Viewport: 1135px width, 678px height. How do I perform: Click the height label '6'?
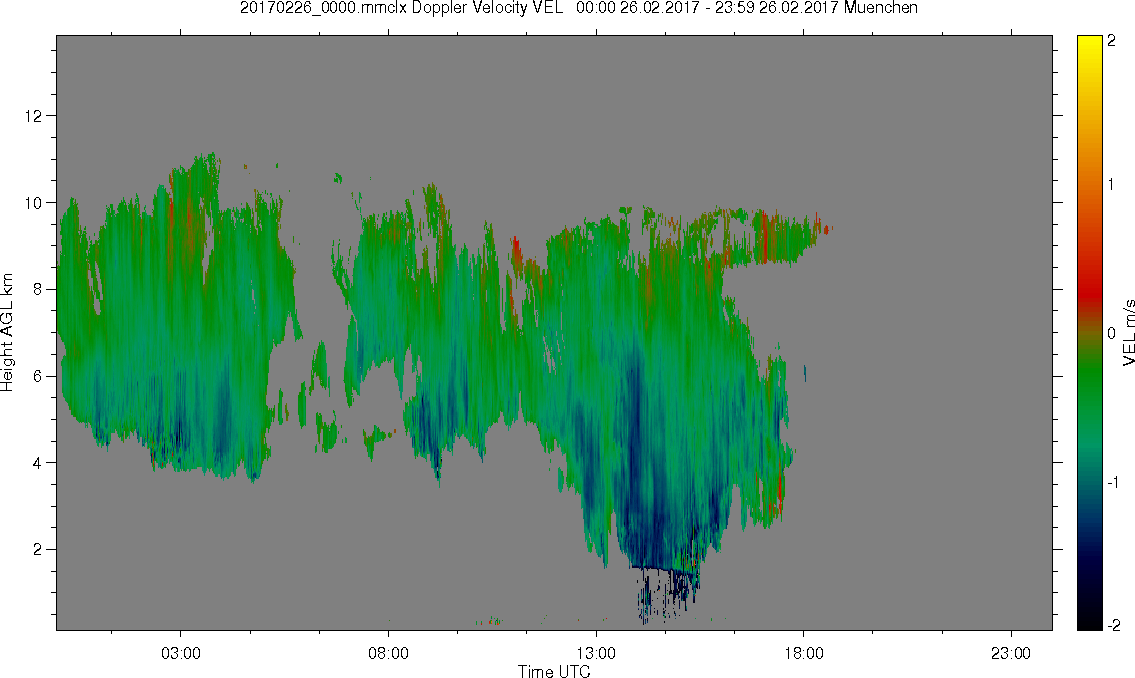(x=37, y=376)
